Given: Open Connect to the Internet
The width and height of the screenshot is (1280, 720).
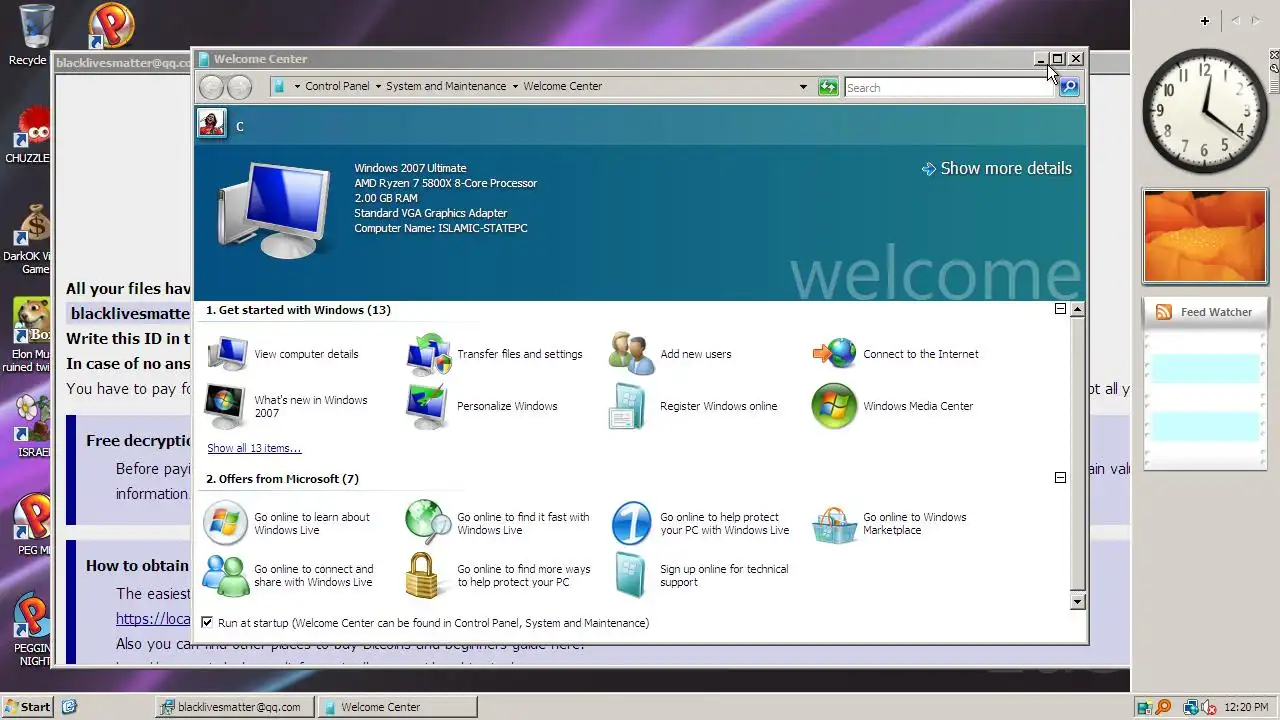Looking at the screenshot, I should (896, 354).
